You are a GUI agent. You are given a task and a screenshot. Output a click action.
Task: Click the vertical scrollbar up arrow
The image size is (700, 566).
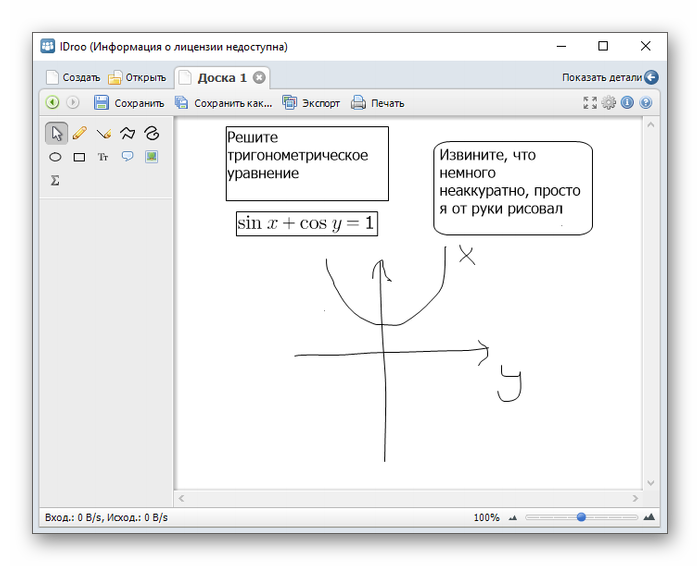point(650,125)
